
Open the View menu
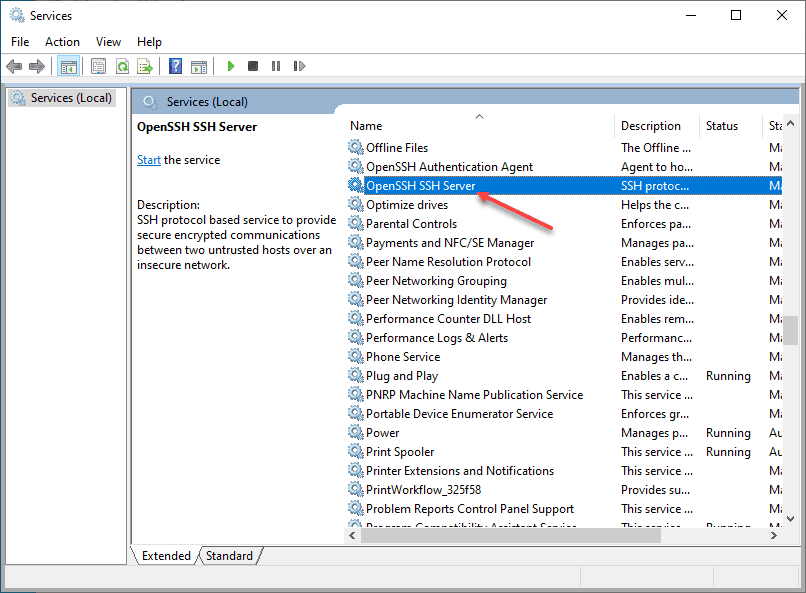coord(108,42)
